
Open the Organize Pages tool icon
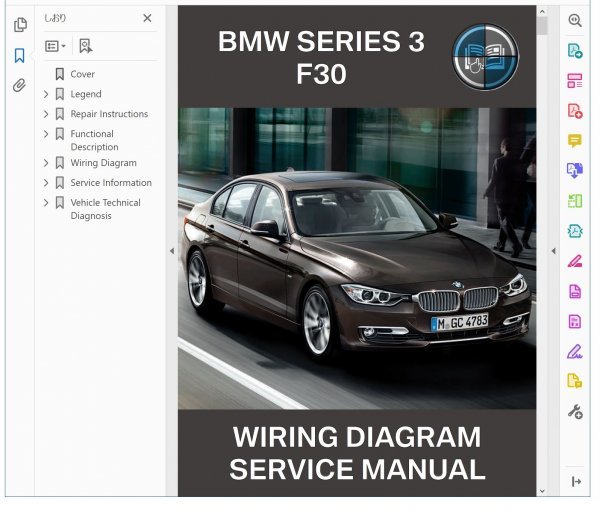575,201
